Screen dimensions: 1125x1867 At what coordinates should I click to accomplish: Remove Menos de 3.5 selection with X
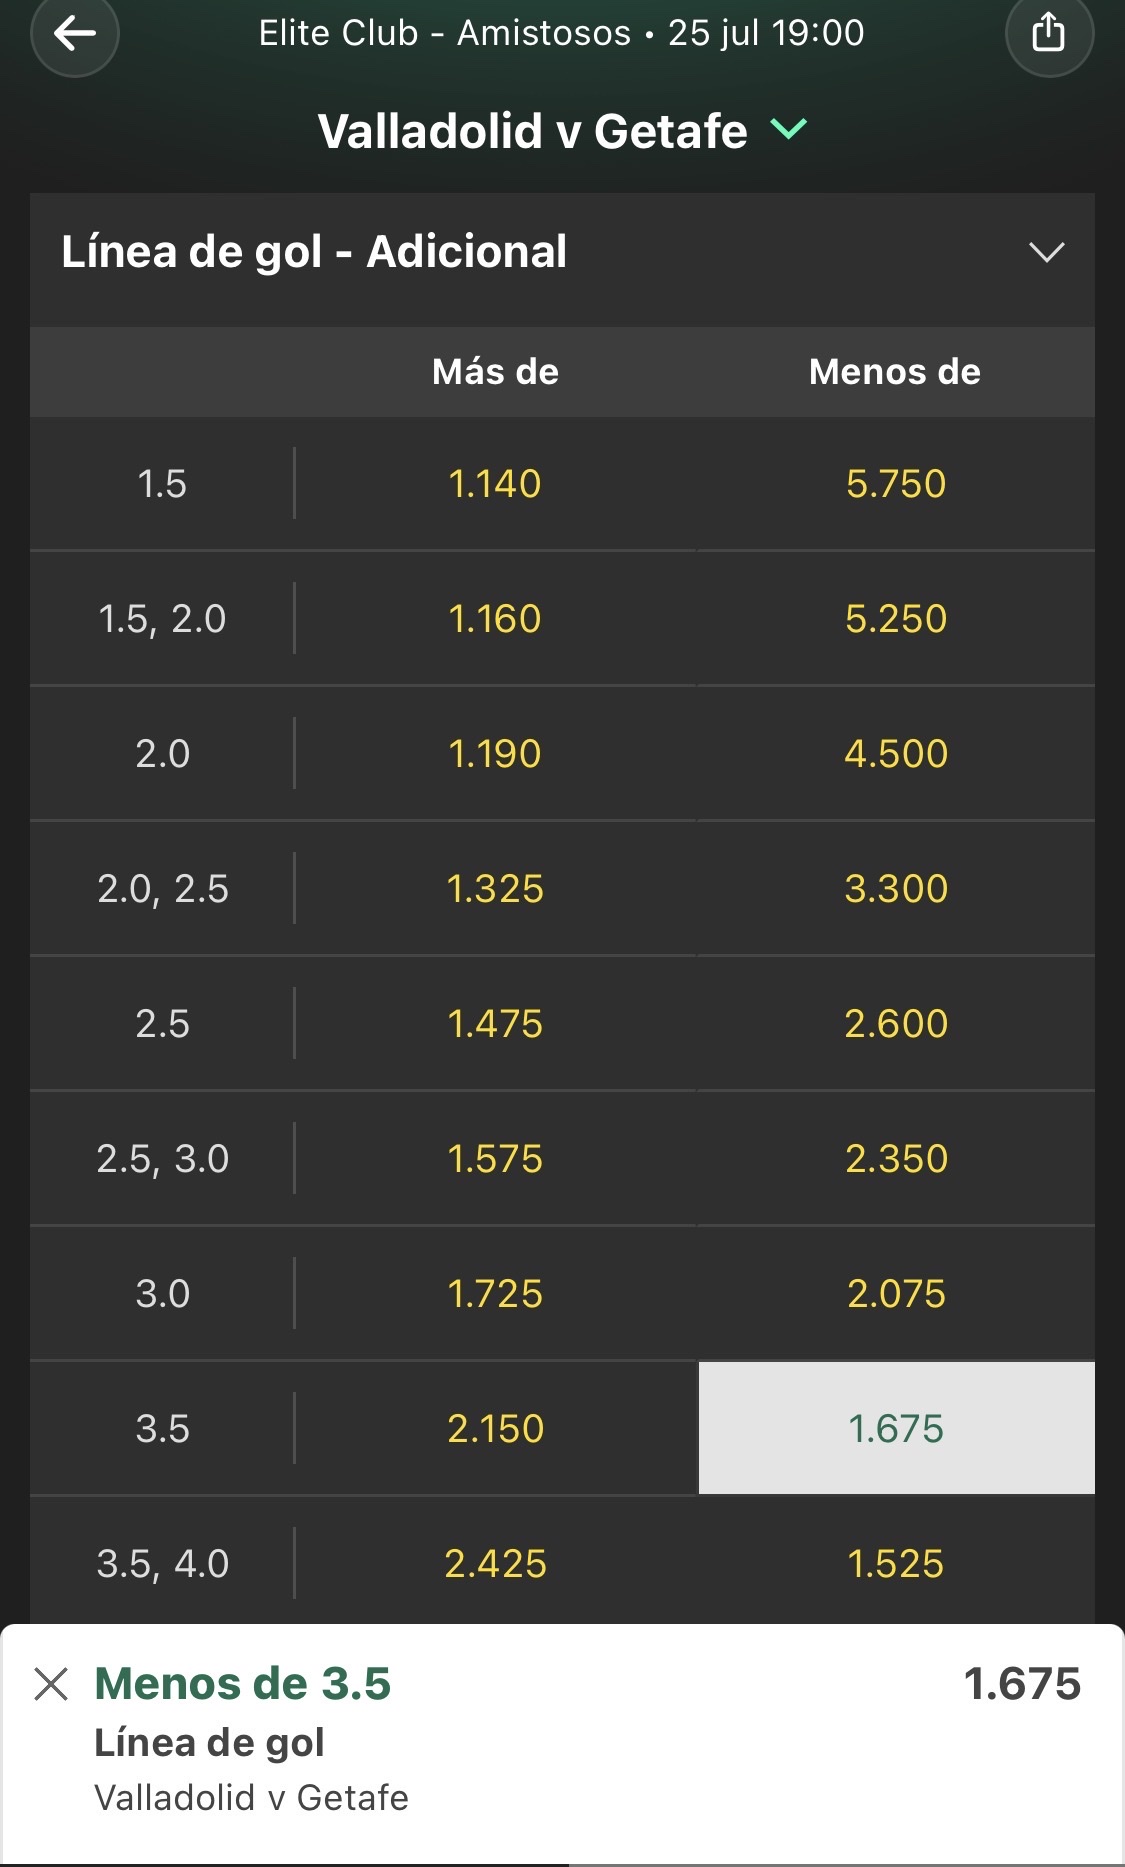[51, 1684]
